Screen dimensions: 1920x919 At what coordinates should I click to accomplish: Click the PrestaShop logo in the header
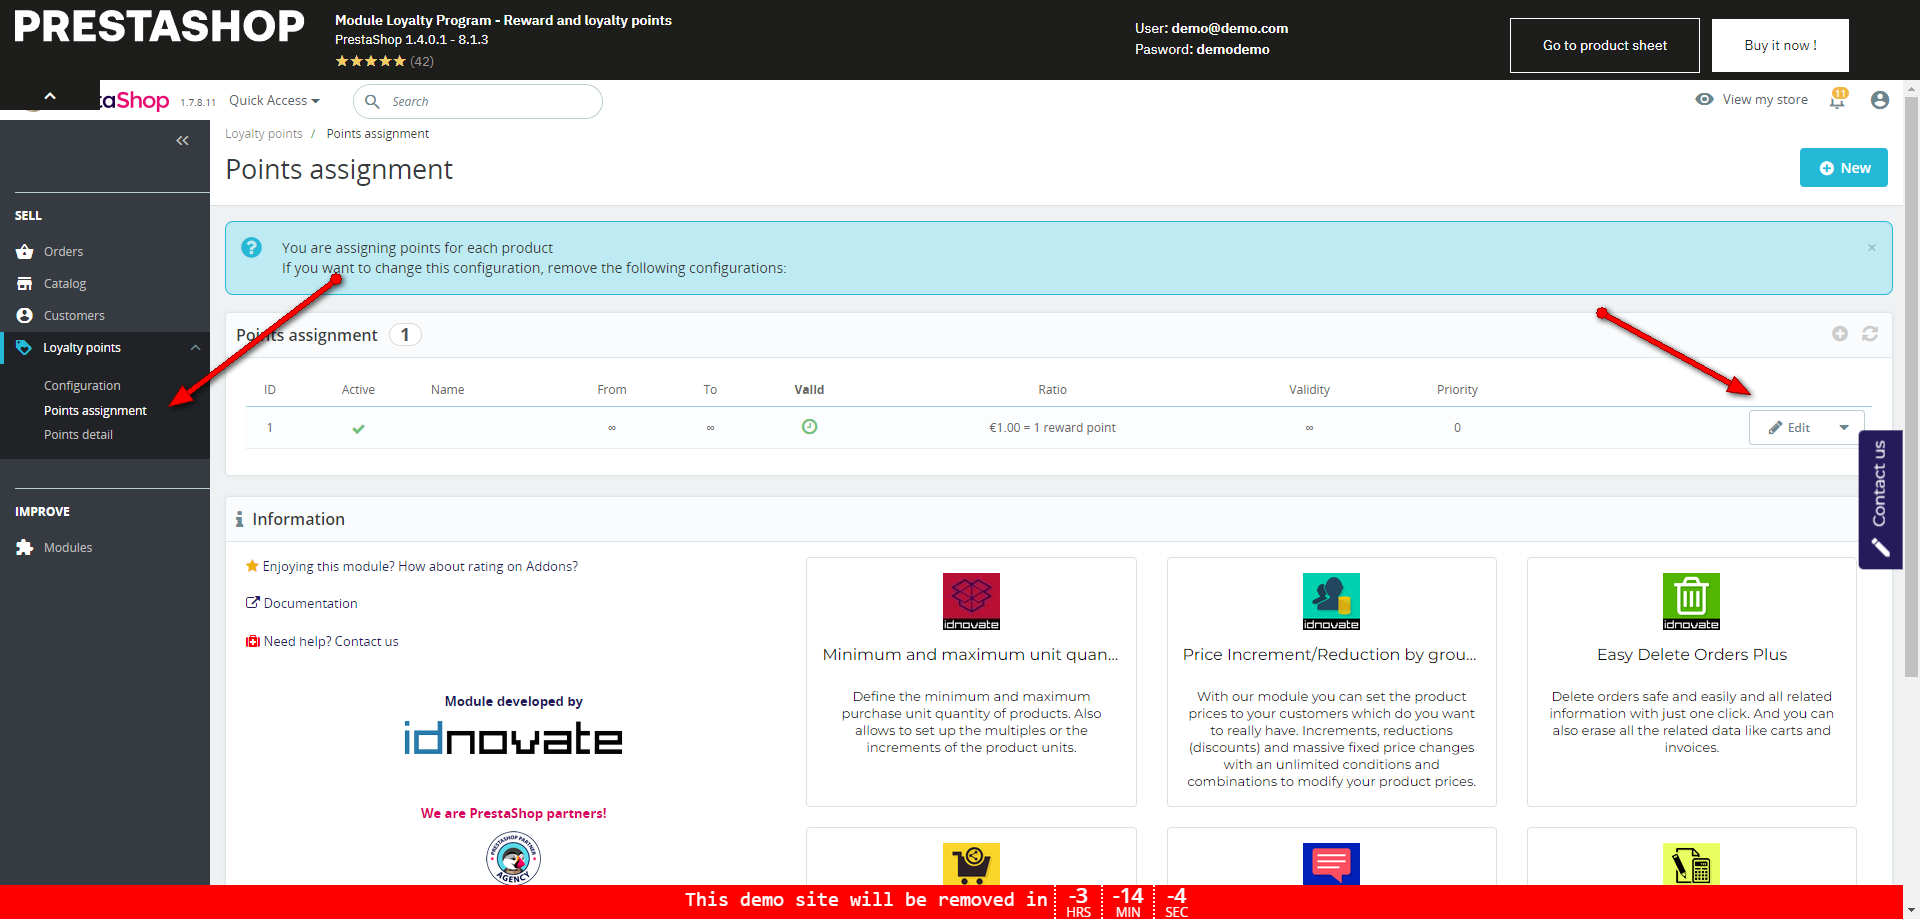(x=160, y=27)
